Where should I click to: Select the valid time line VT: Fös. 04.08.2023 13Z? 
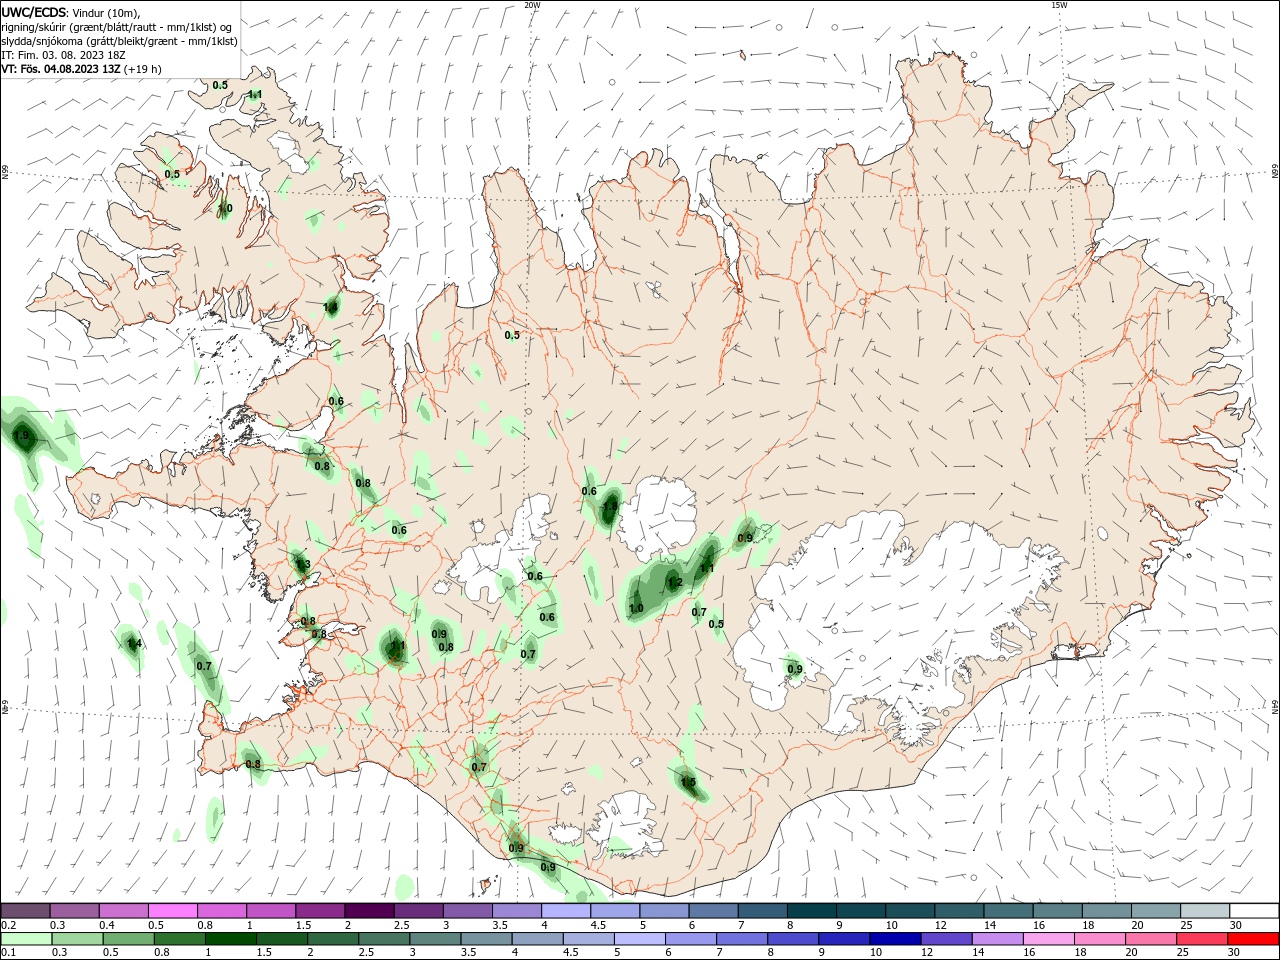[x=81, y=69]
